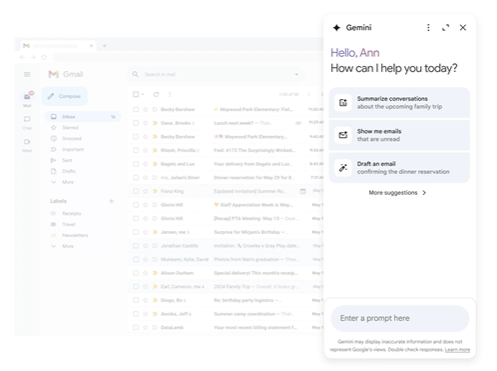Close the Gemini side panel

(463, 28)
